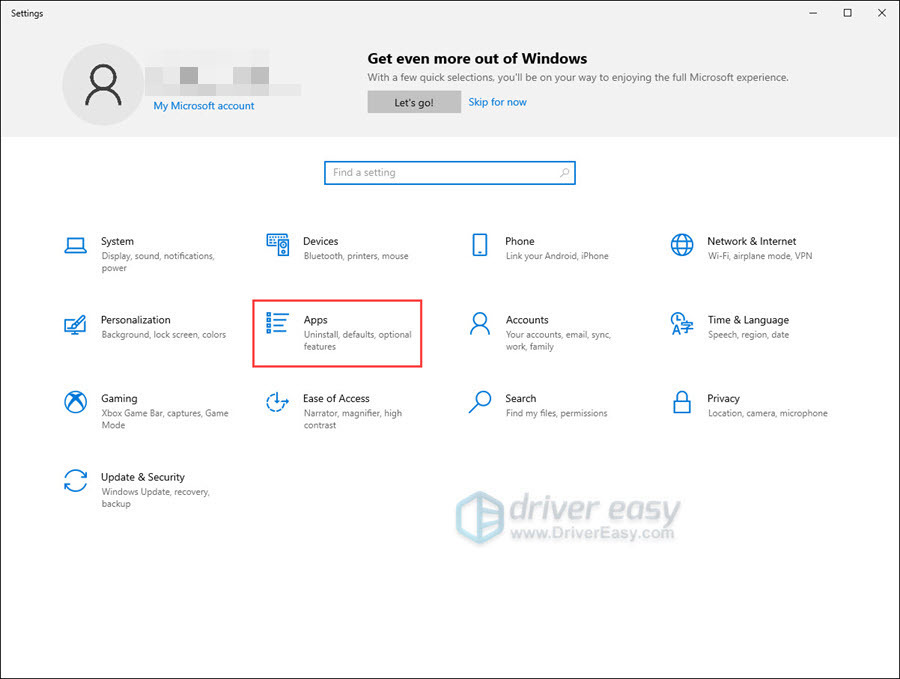Open the Devices keyboard and speaker icon
This screenshot has height=679, width=900.
point(278,245)
